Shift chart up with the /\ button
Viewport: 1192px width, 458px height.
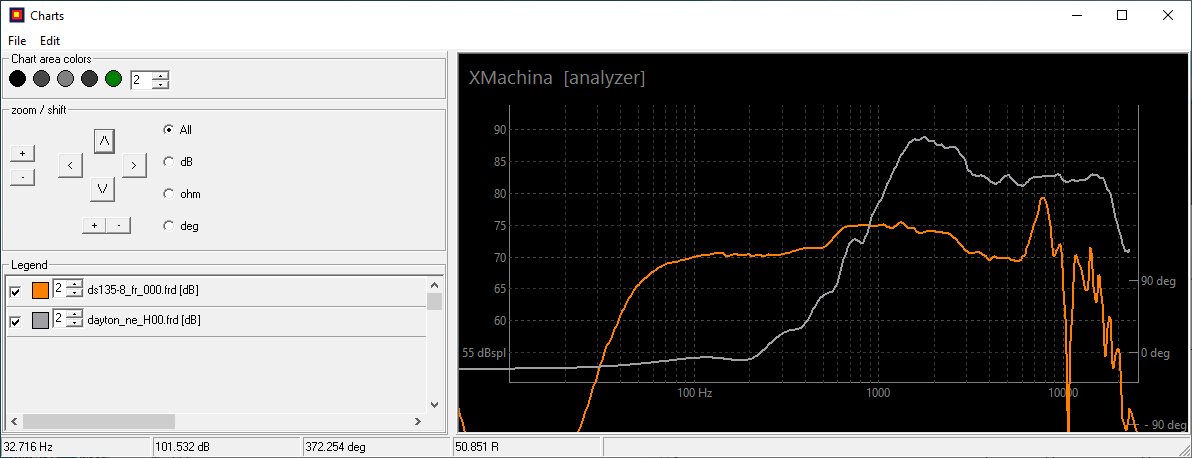[x=104, y=141]
